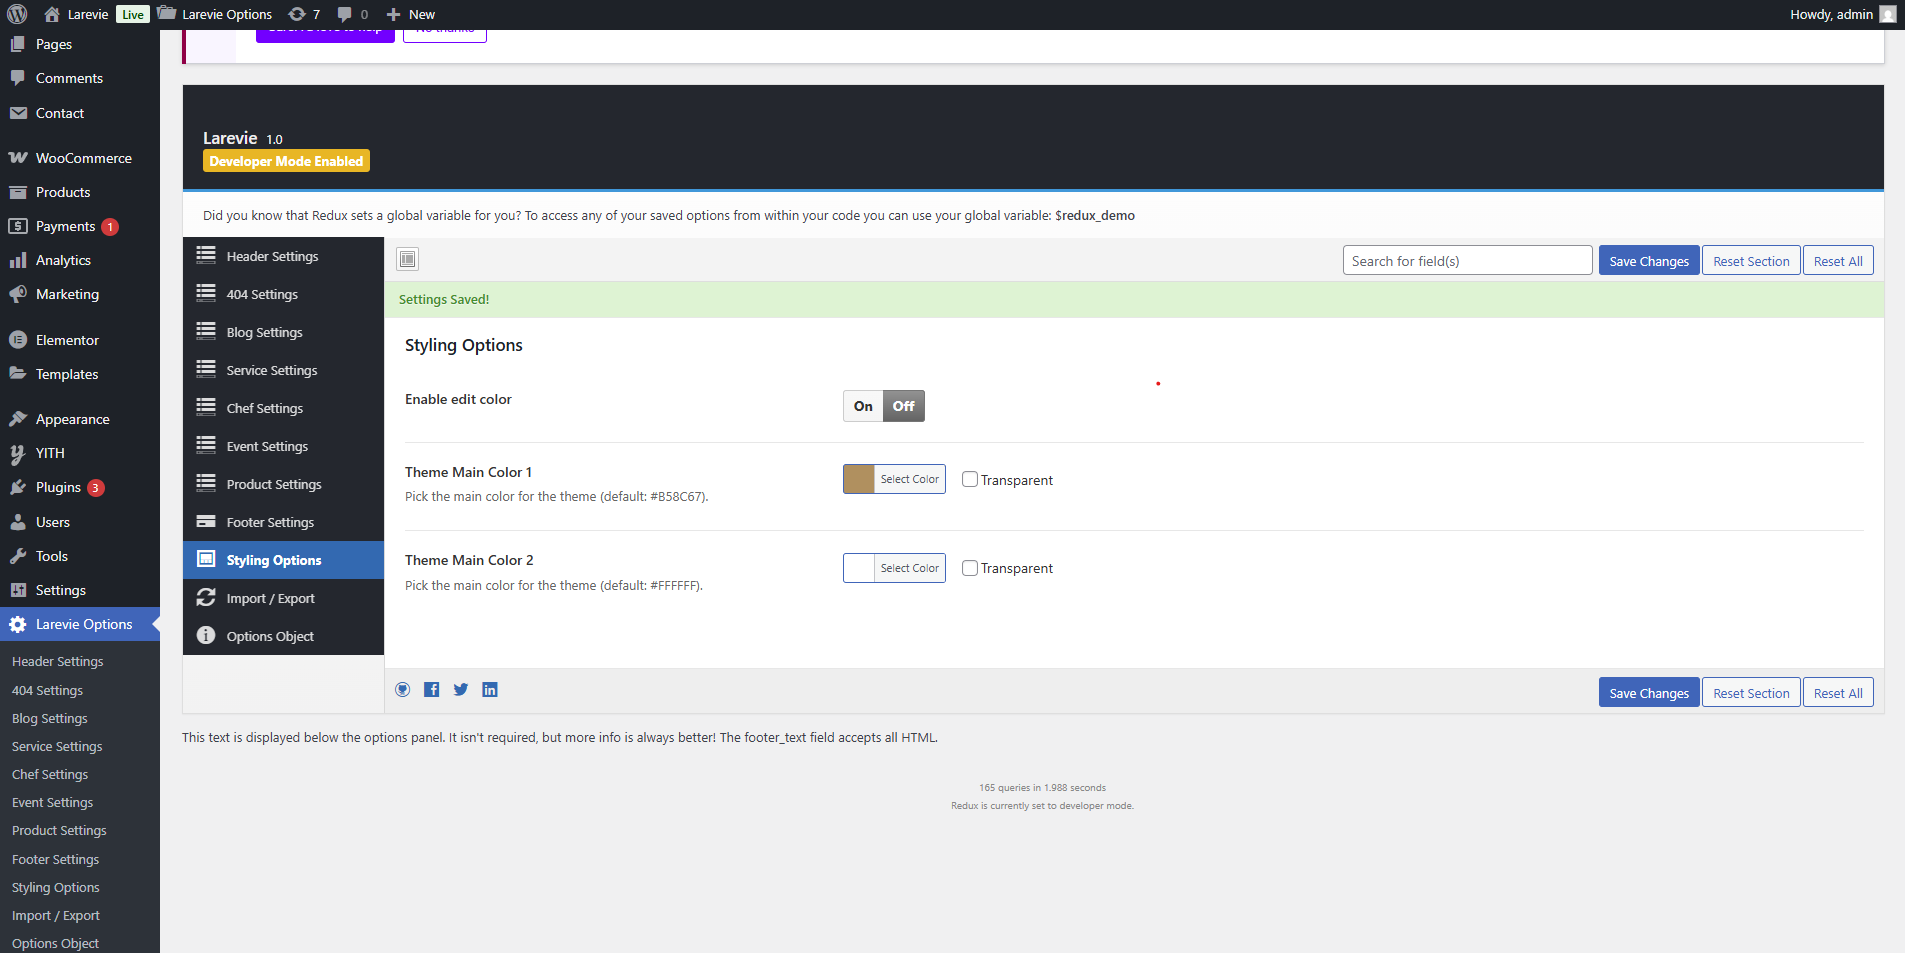Open the Twitter icon in panel footer
This screenshot has width=1905, height=953.
461,689
